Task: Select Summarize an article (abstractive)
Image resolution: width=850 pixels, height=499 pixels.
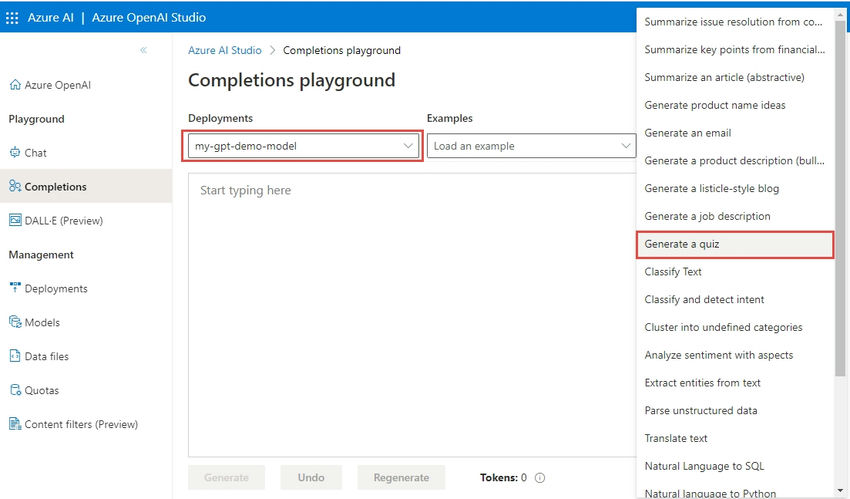Action: [x=735, y=77]
